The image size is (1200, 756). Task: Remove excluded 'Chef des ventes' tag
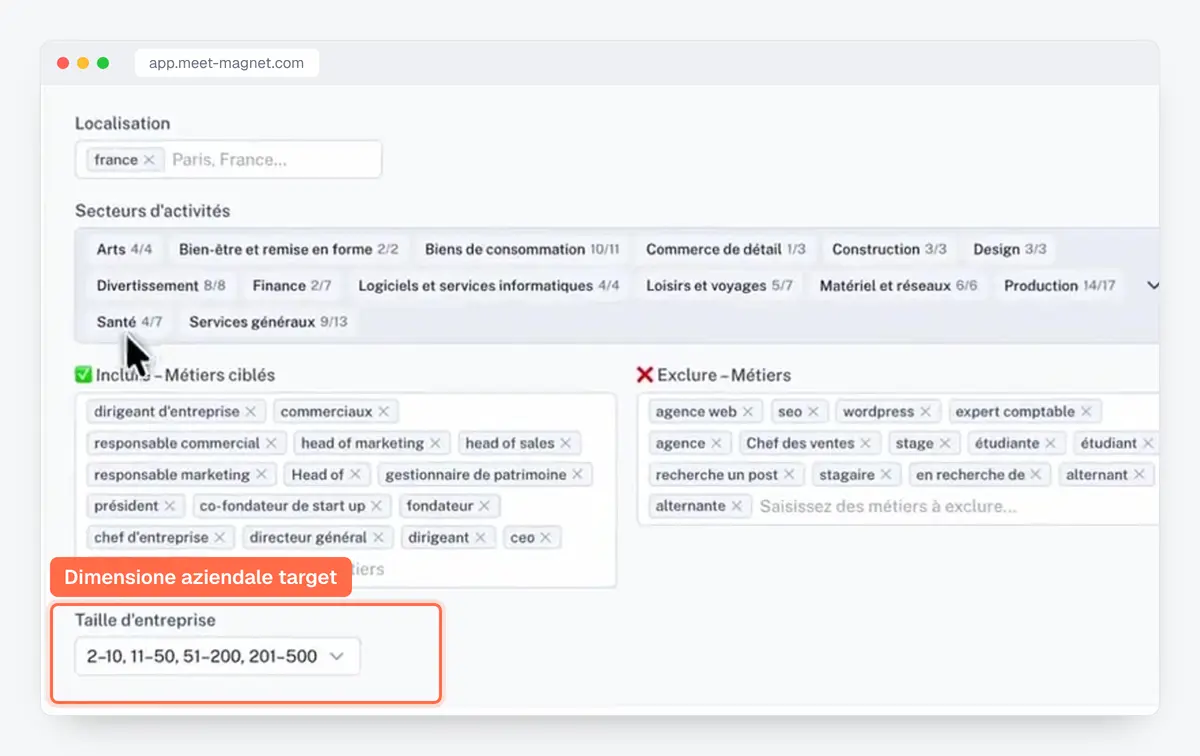point(866,443)
